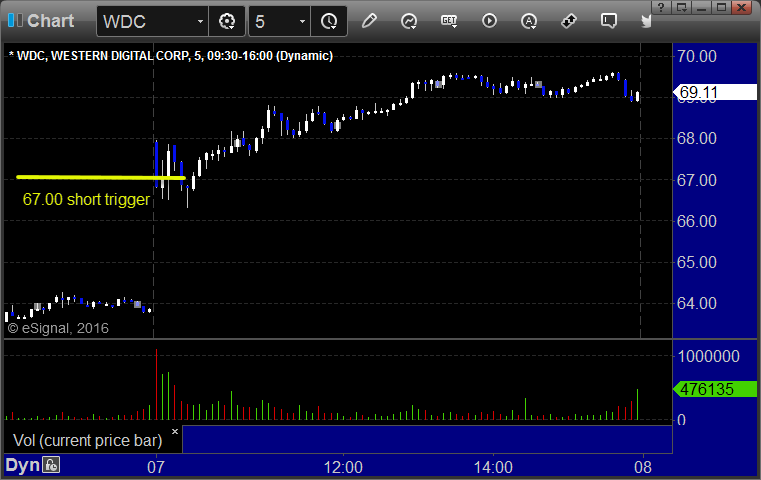
Task: Click the pop-out window button
Action: pyautogui.click(x=681, y=7)
